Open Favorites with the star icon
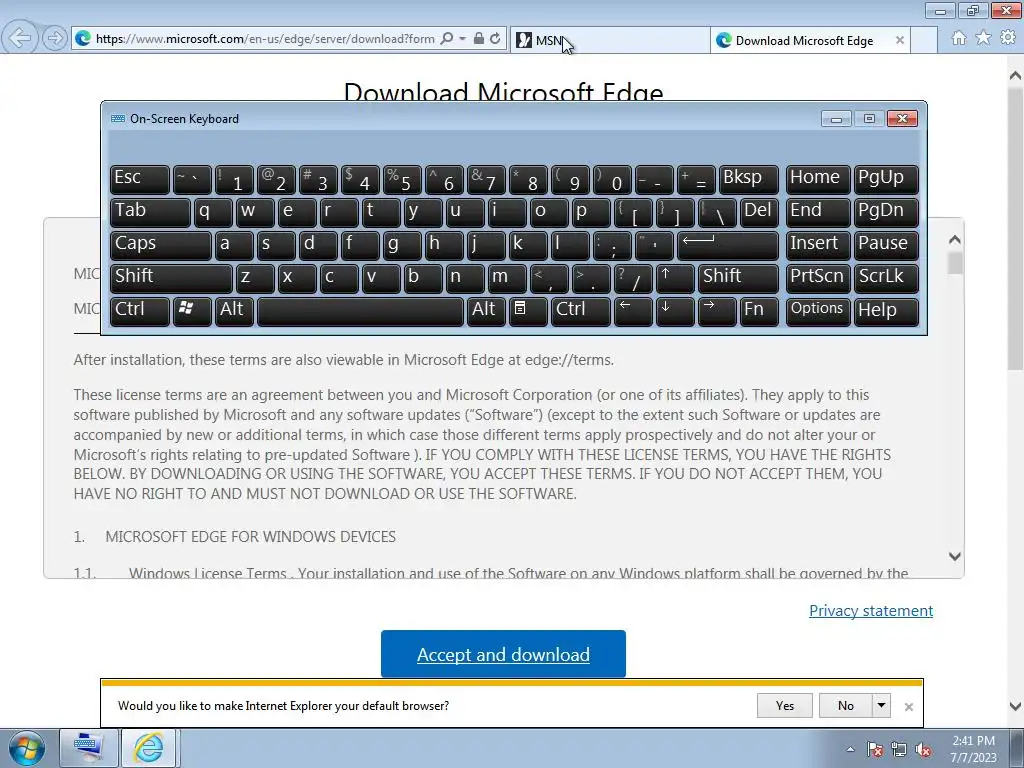1024x768 pixels. 983,39
